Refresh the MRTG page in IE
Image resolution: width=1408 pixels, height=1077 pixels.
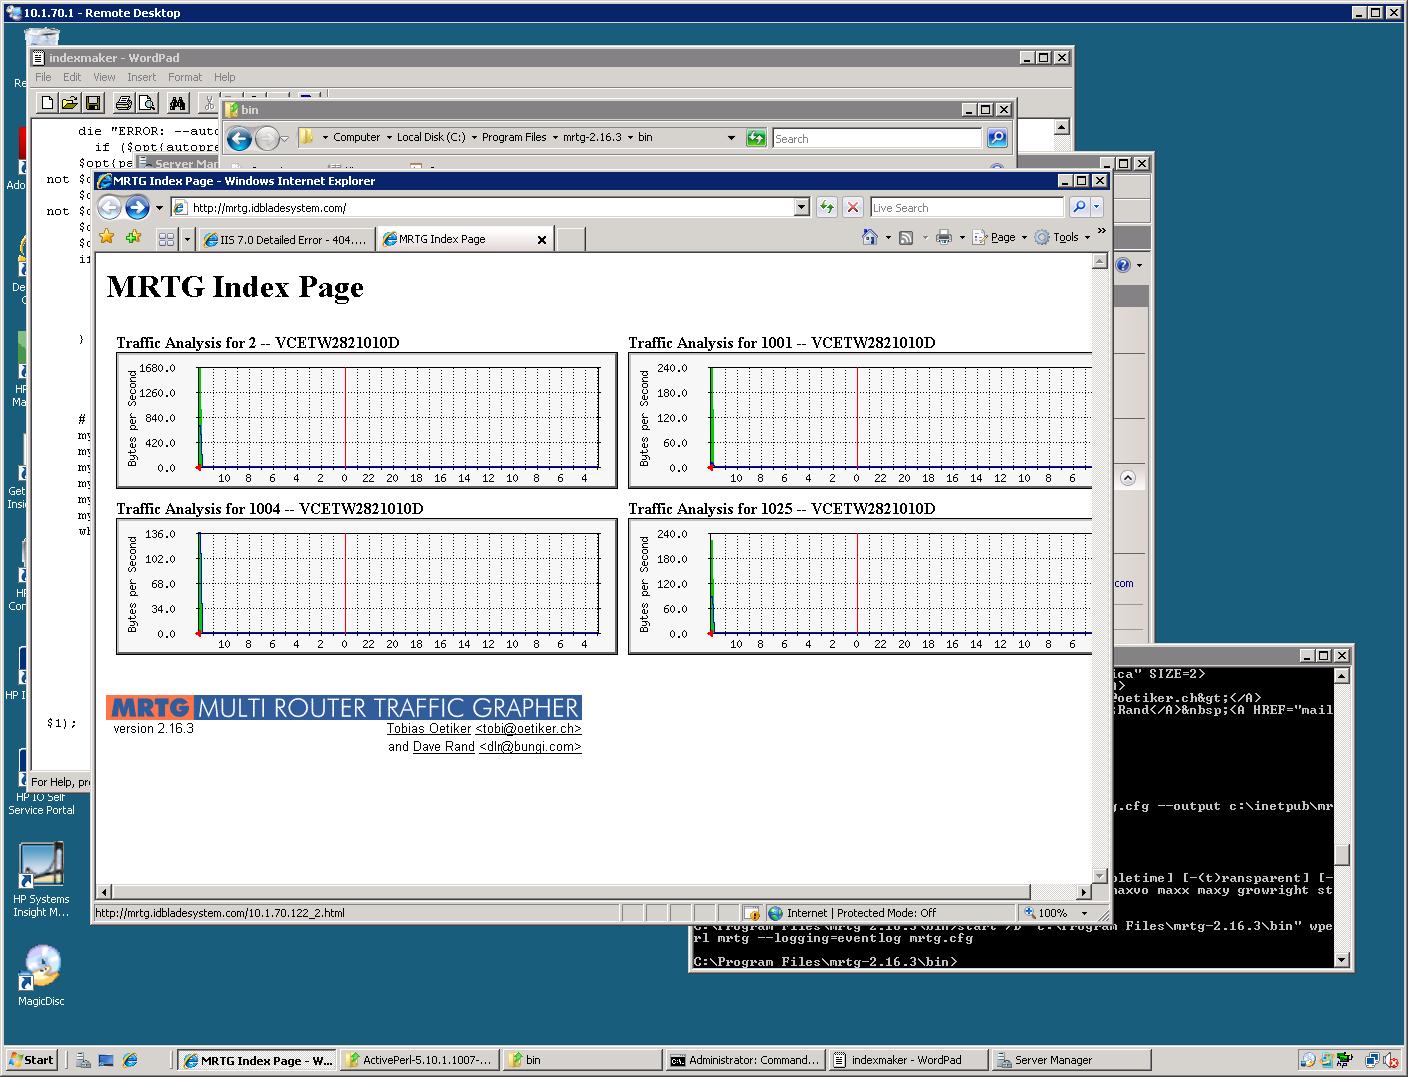(826, 207)
